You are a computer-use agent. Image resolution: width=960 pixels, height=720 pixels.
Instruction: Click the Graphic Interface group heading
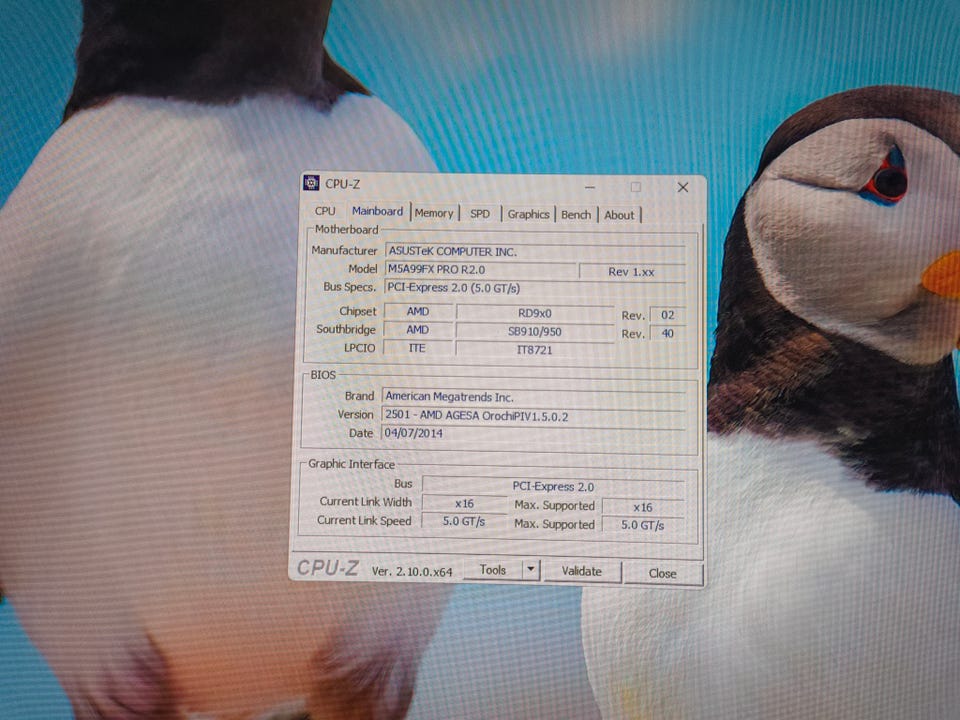351,463
